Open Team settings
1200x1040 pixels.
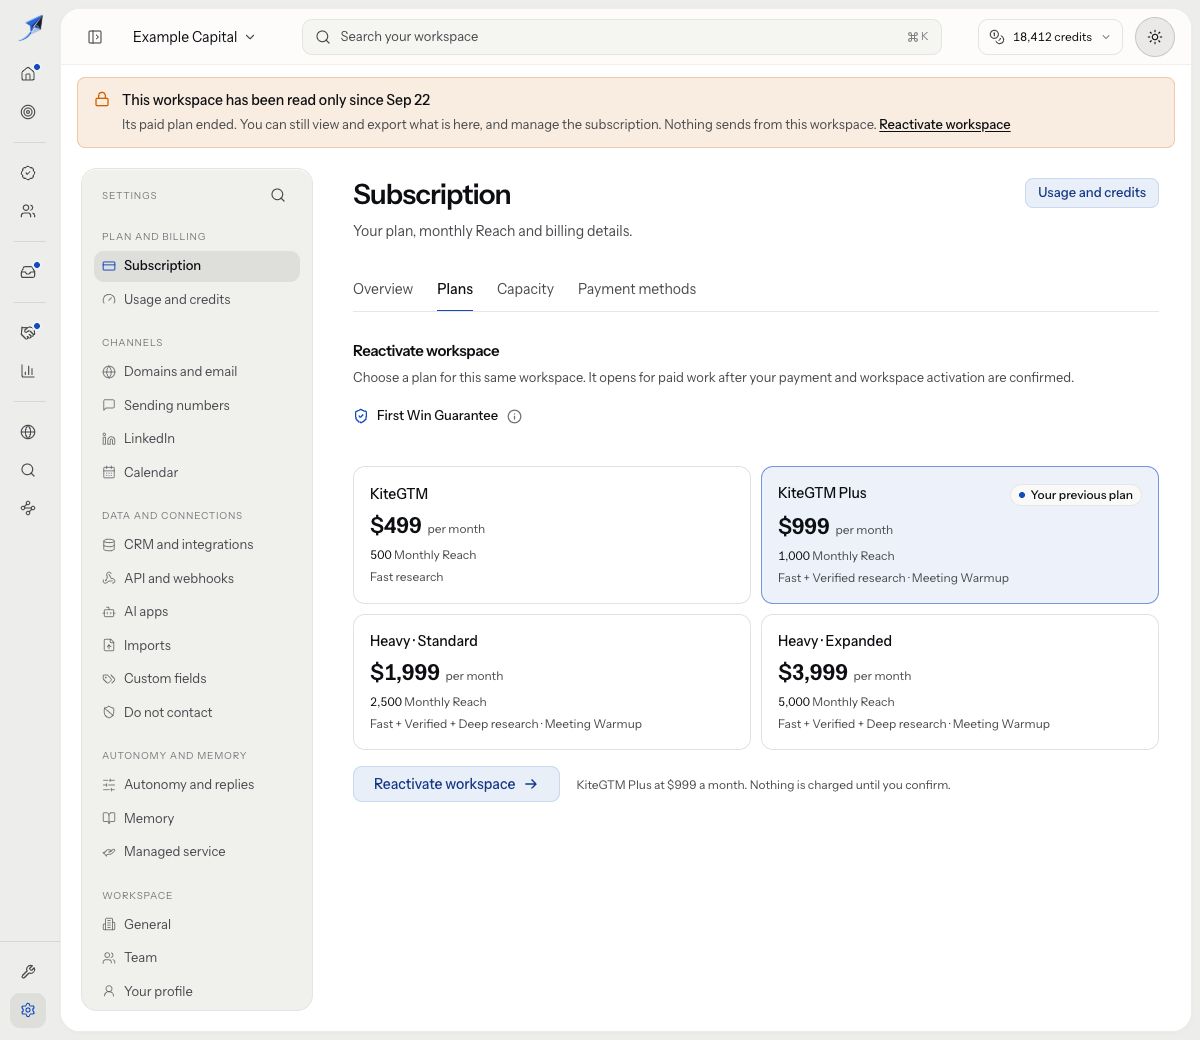[197, 958]
